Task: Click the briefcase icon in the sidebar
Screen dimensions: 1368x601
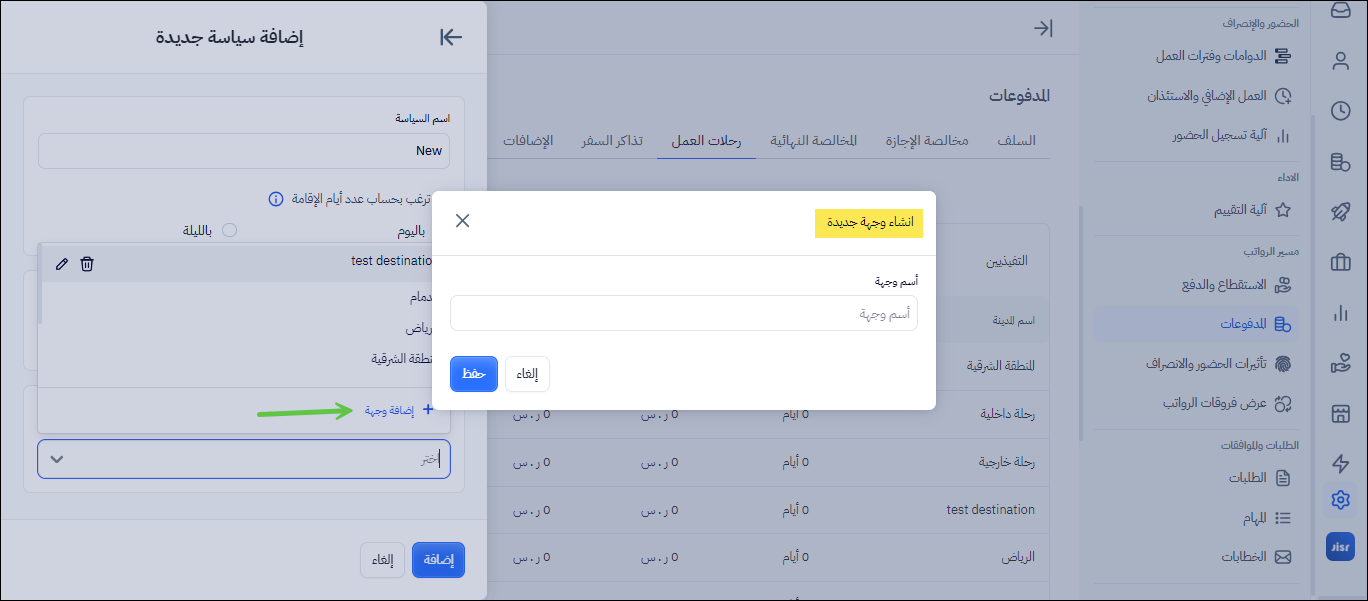Action: pyautogui.click(x=1341, y=263)
